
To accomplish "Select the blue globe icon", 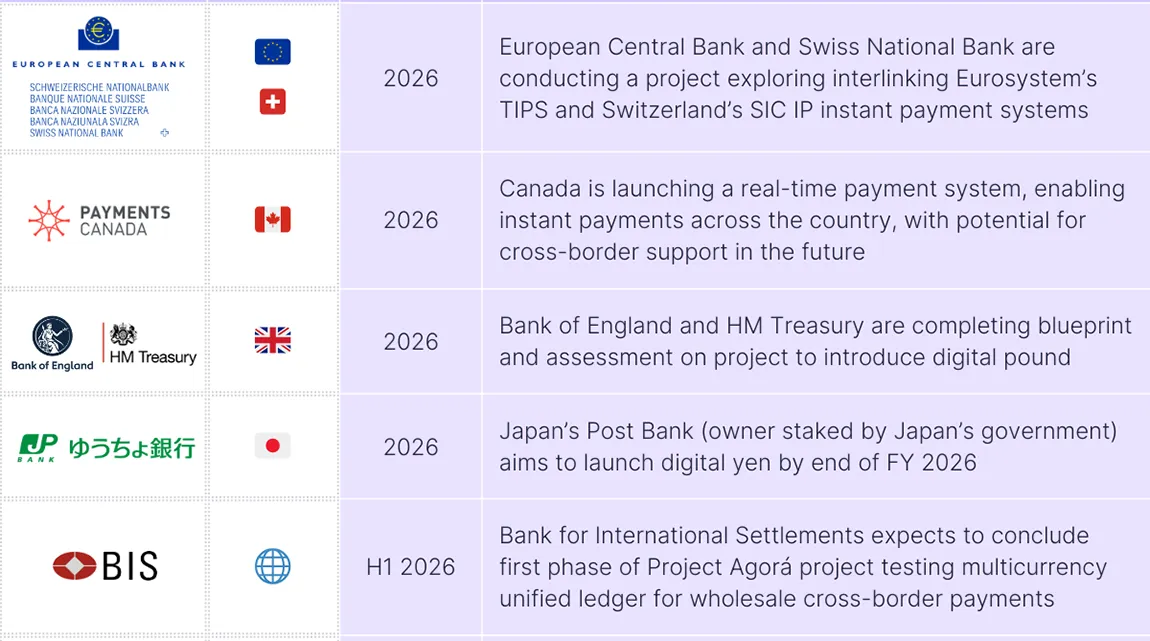I will coord(272,567).
